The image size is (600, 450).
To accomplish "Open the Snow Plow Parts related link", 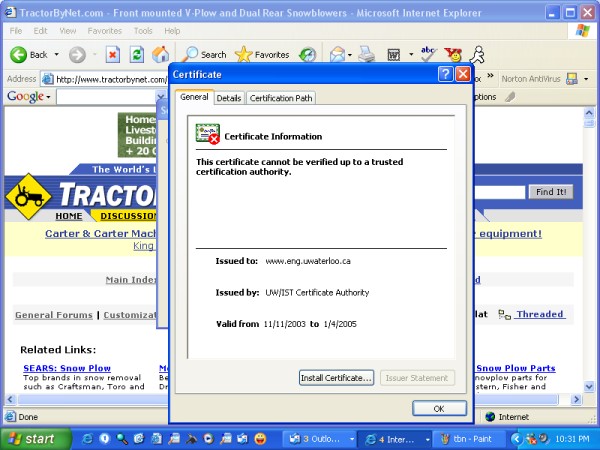I will point(516,368).
